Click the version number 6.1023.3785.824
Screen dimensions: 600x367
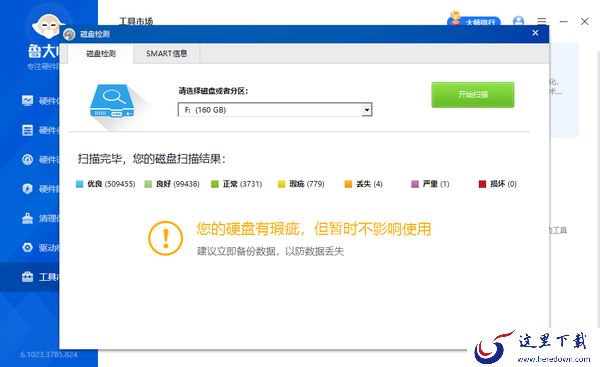tap(49, 355)
